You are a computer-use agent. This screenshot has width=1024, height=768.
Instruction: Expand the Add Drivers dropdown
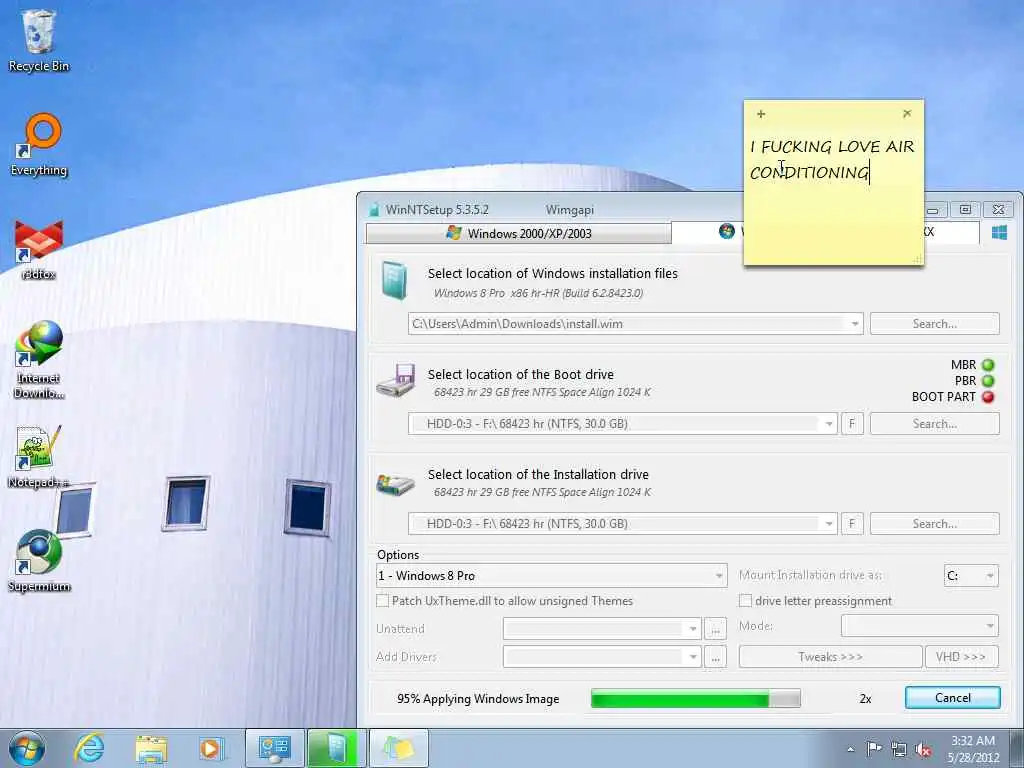(692, 657)
